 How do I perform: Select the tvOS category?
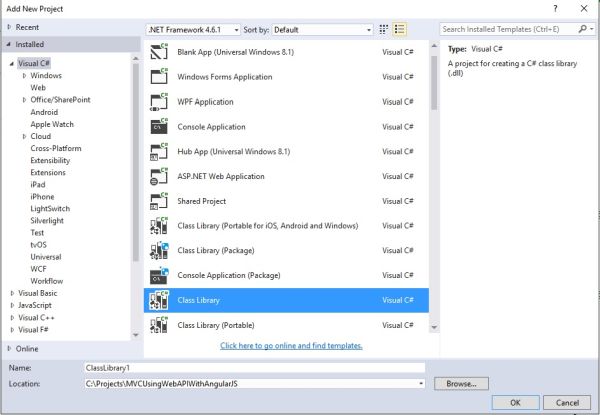(x=38, y=245)
